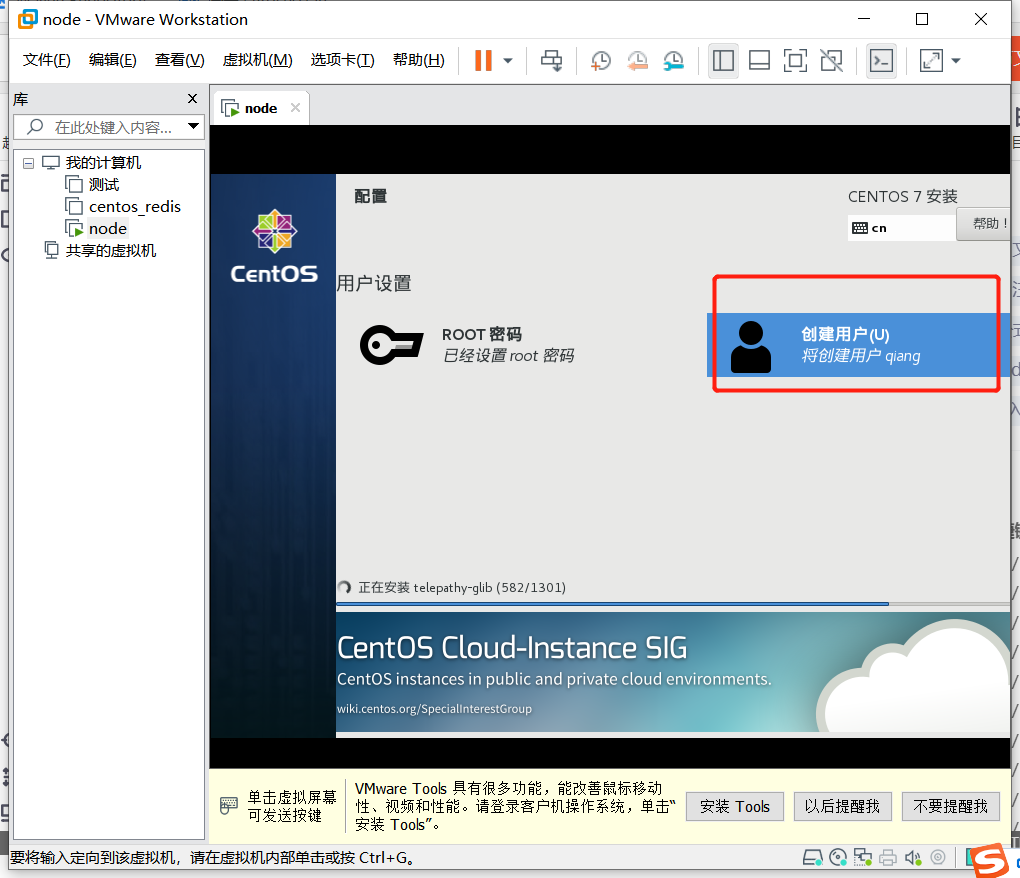
Task: Click the printer status bar icon
Action: 888,858
